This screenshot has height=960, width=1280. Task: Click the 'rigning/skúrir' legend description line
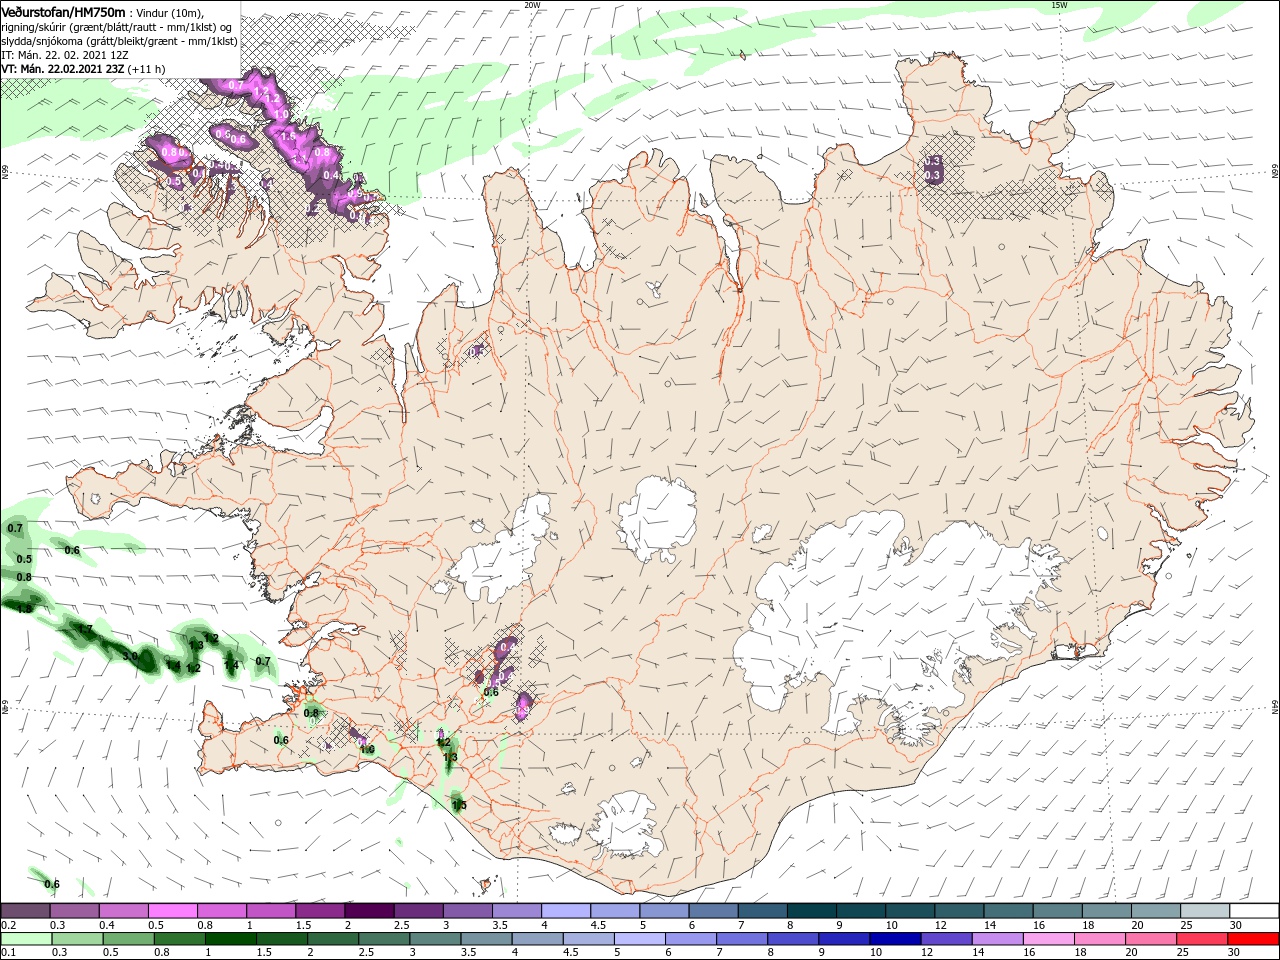(116, 27)
